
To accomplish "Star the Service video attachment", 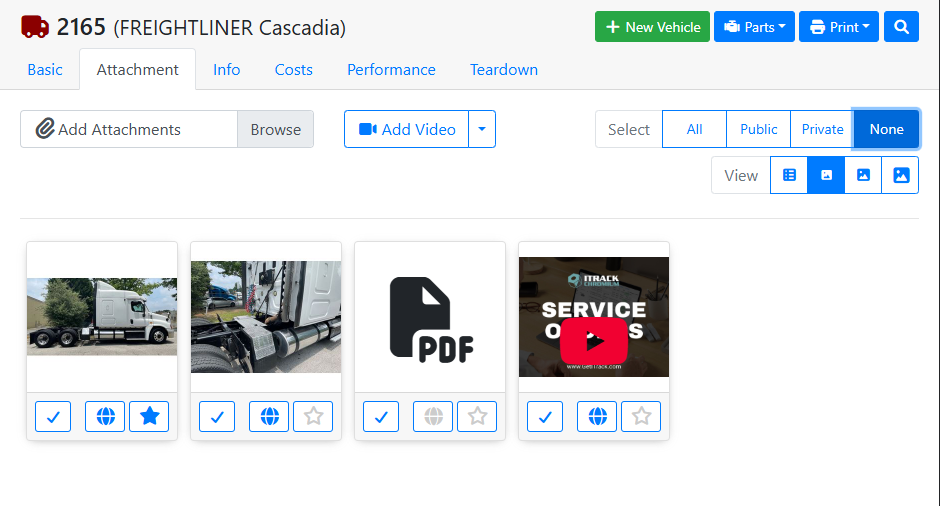I will (x=641, y=416).
